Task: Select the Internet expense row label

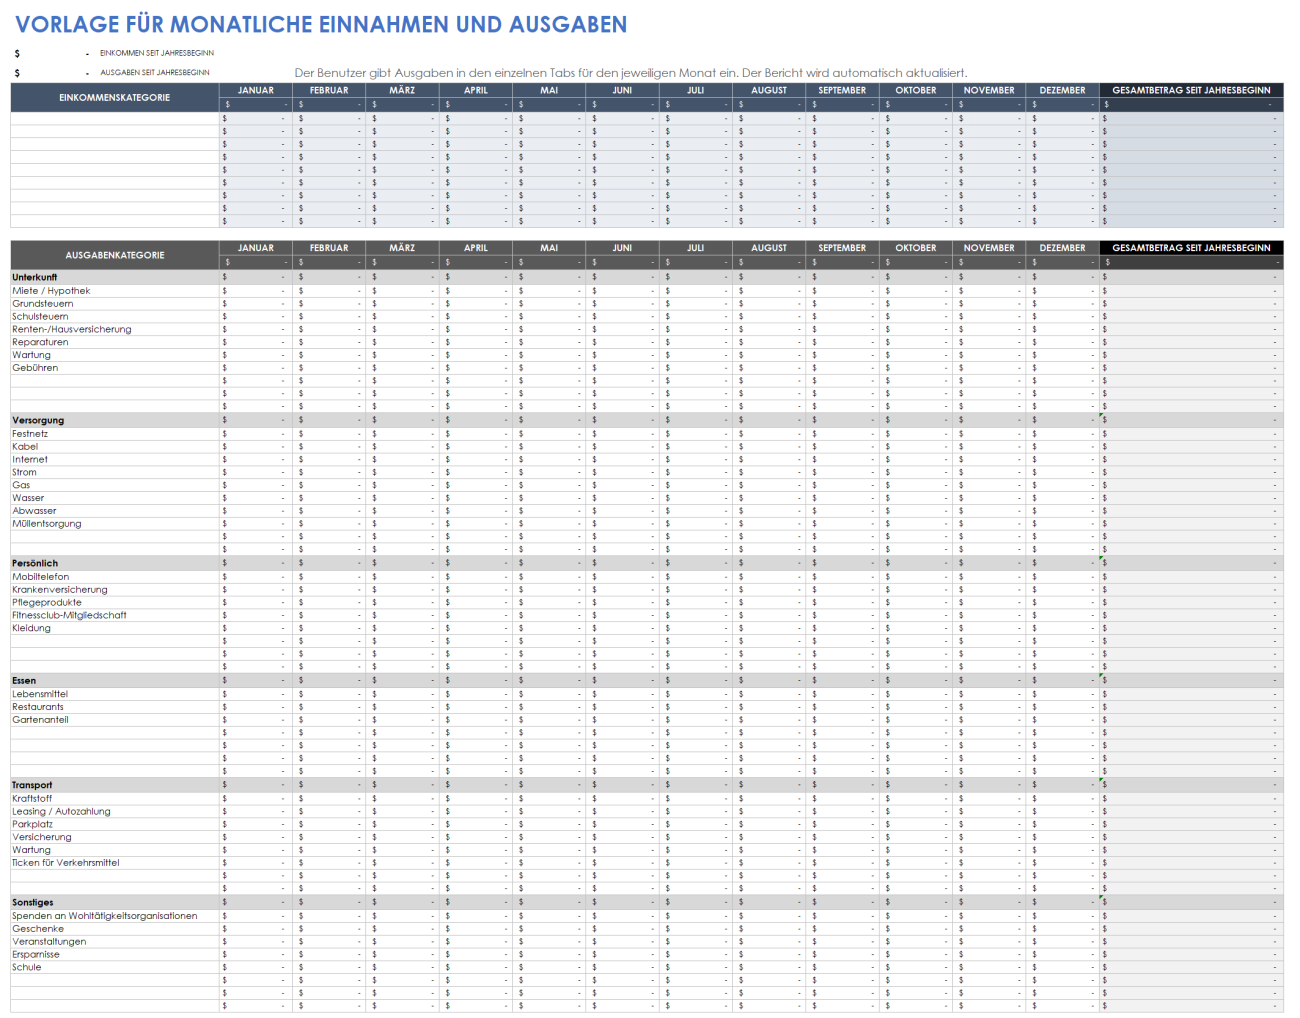Action: [x=30, y=459]
